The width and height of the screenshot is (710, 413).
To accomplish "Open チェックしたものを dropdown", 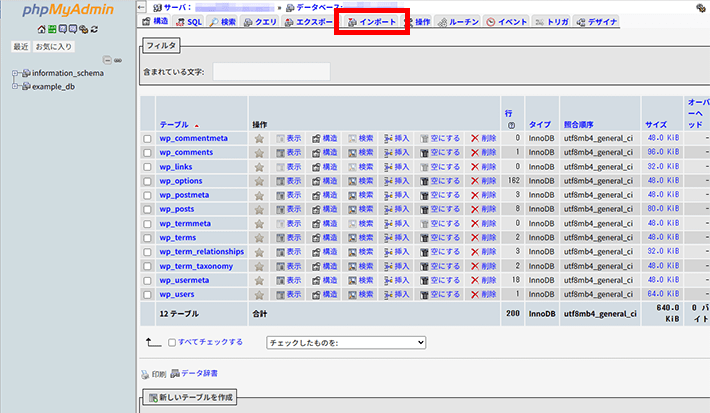I will click(346, 343).
